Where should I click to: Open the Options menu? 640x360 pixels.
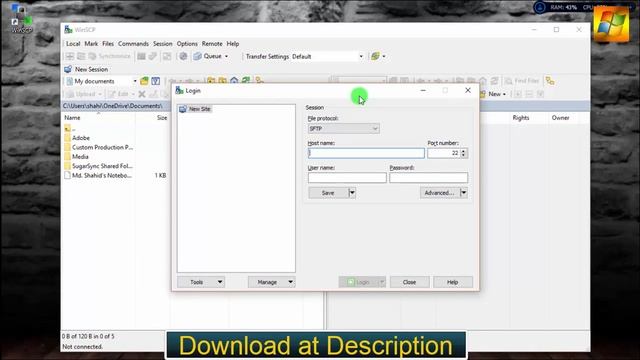coord(187,44)
